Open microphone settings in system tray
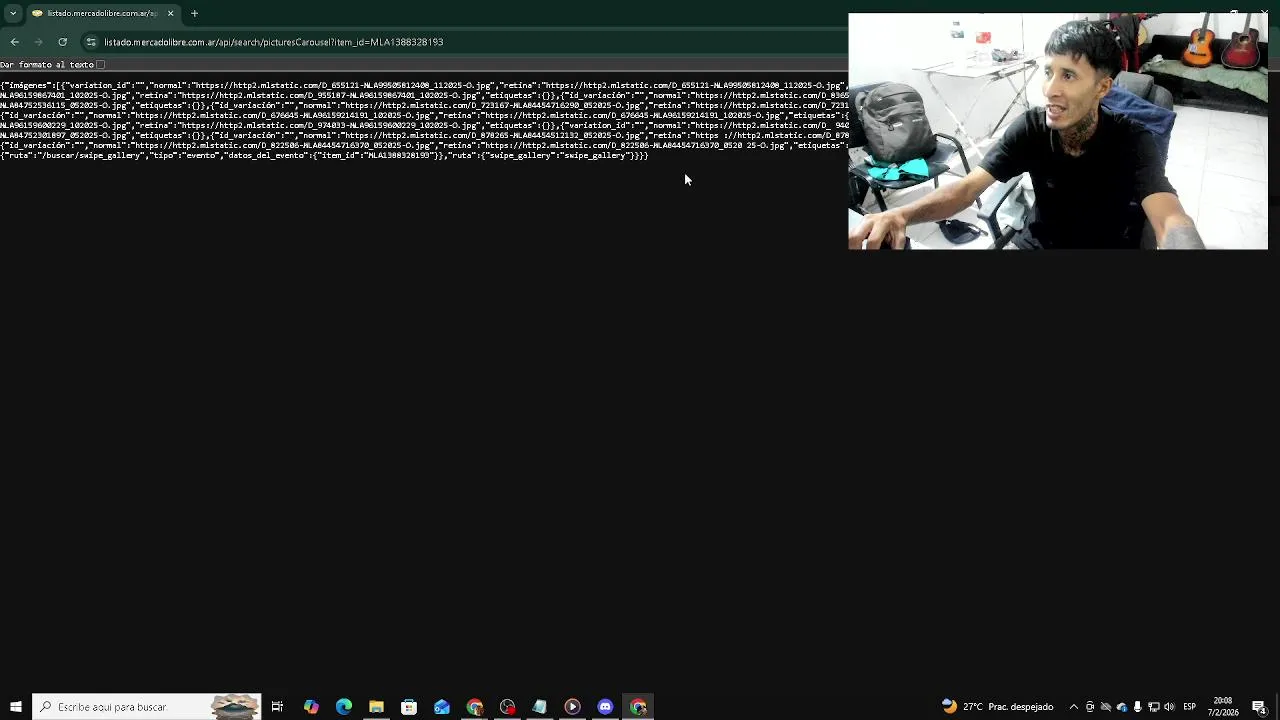 (x=1137, y=707)
